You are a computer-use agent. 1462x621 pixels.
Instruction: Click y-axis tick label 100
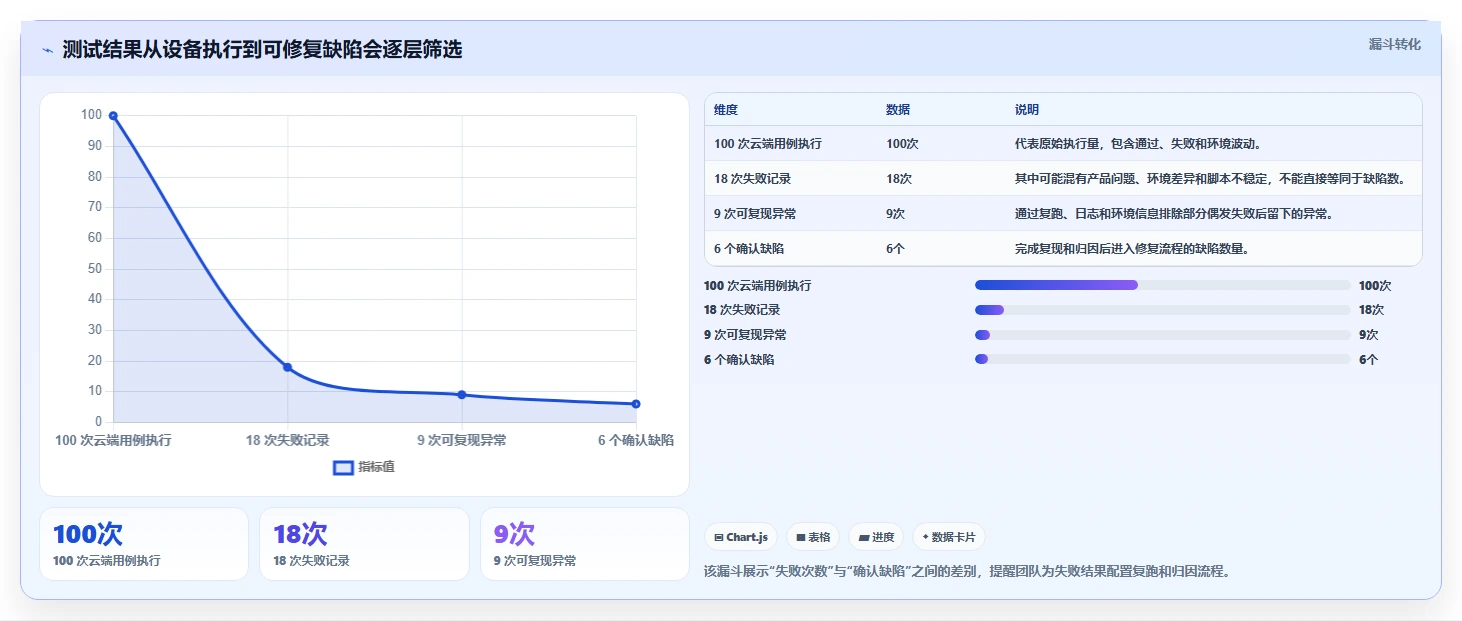coord(92,115)
